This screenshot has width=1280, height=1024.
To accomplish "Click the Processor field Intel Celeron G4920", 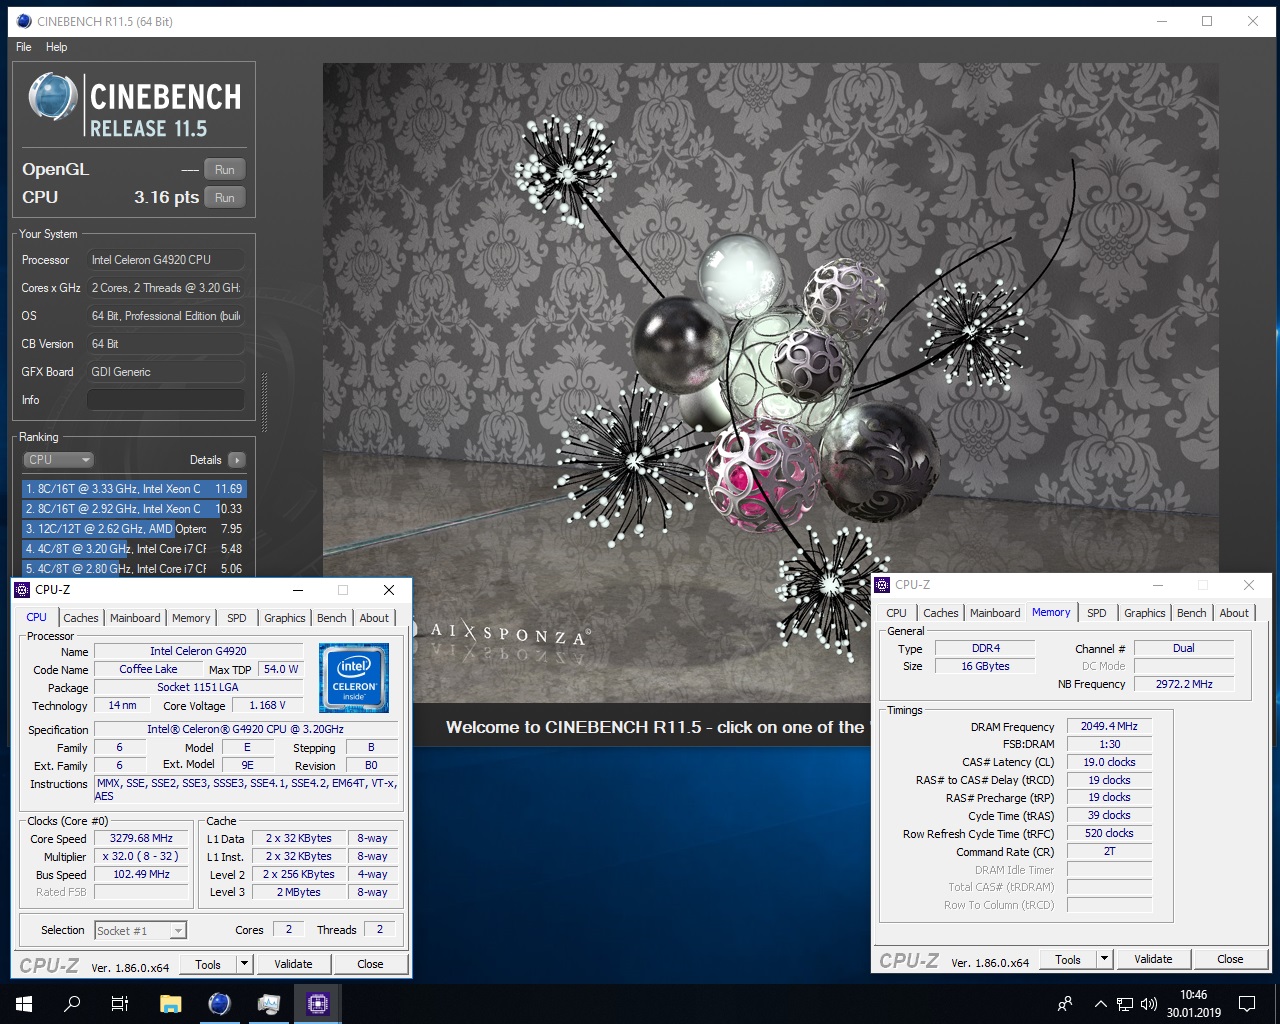I will point(166,260).
